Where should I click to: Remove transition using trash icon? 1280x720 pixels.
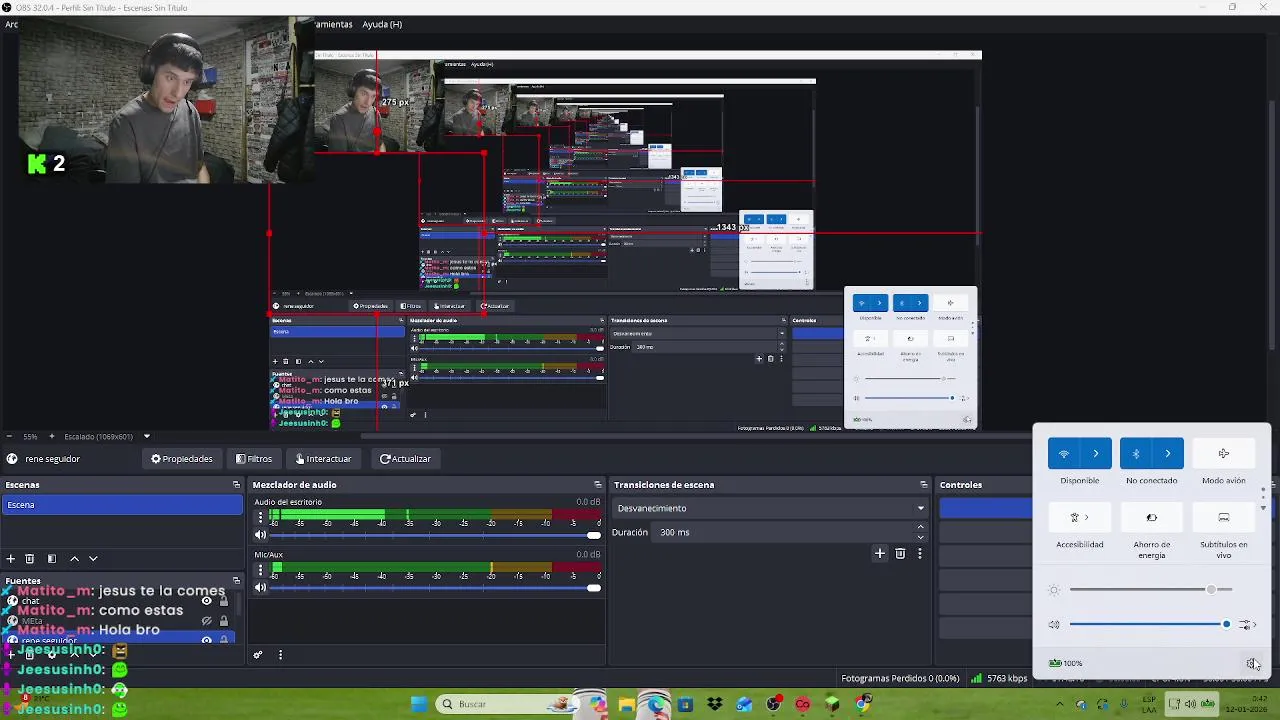(900, 553)
